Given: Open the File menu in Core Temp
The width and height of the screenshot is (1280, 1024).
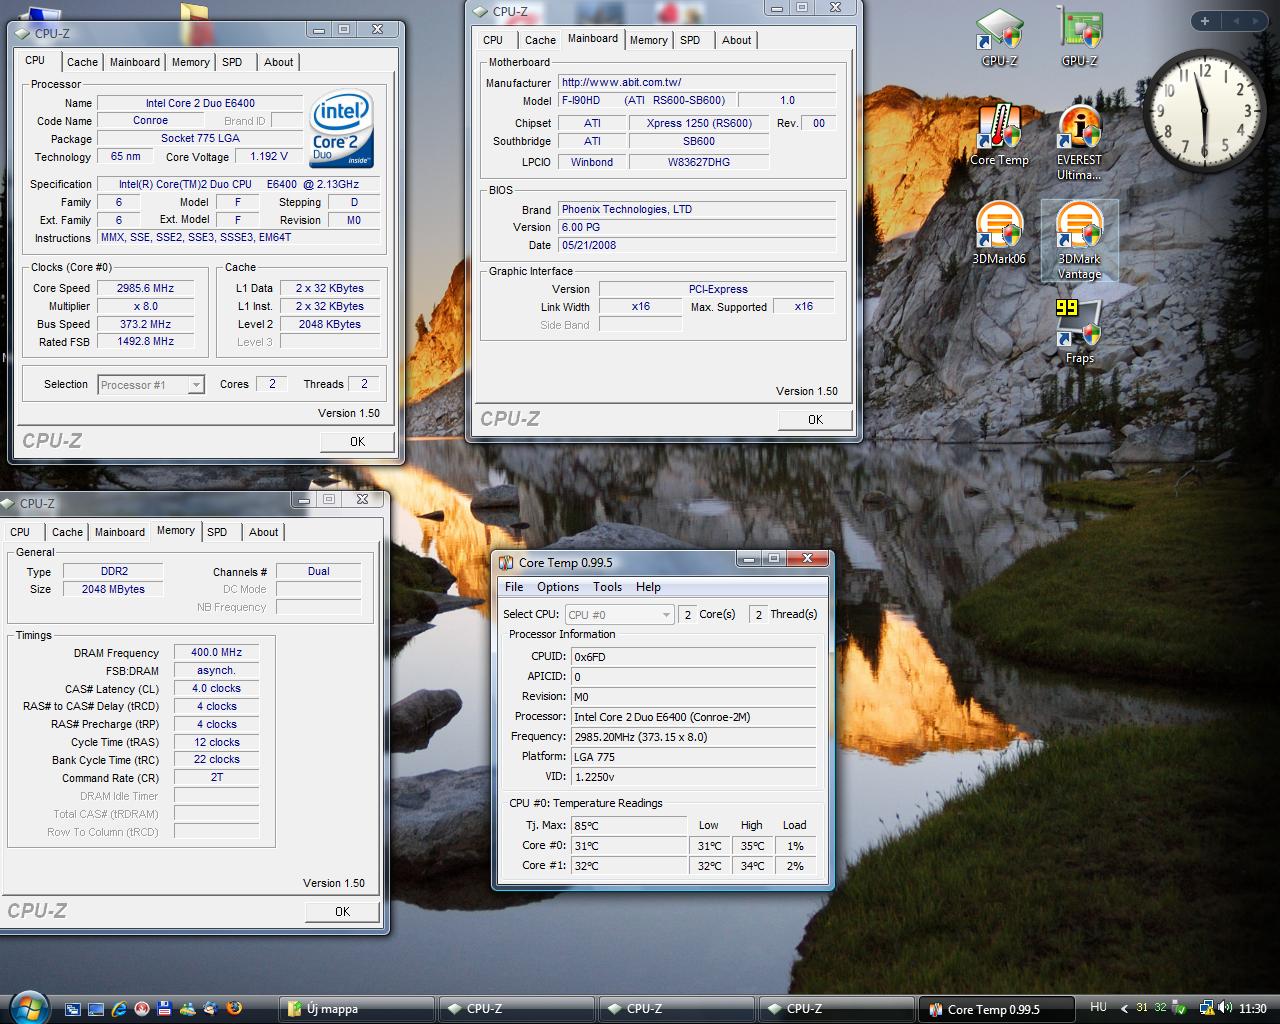Looking at the screenshot, I should tap(514, 587).
